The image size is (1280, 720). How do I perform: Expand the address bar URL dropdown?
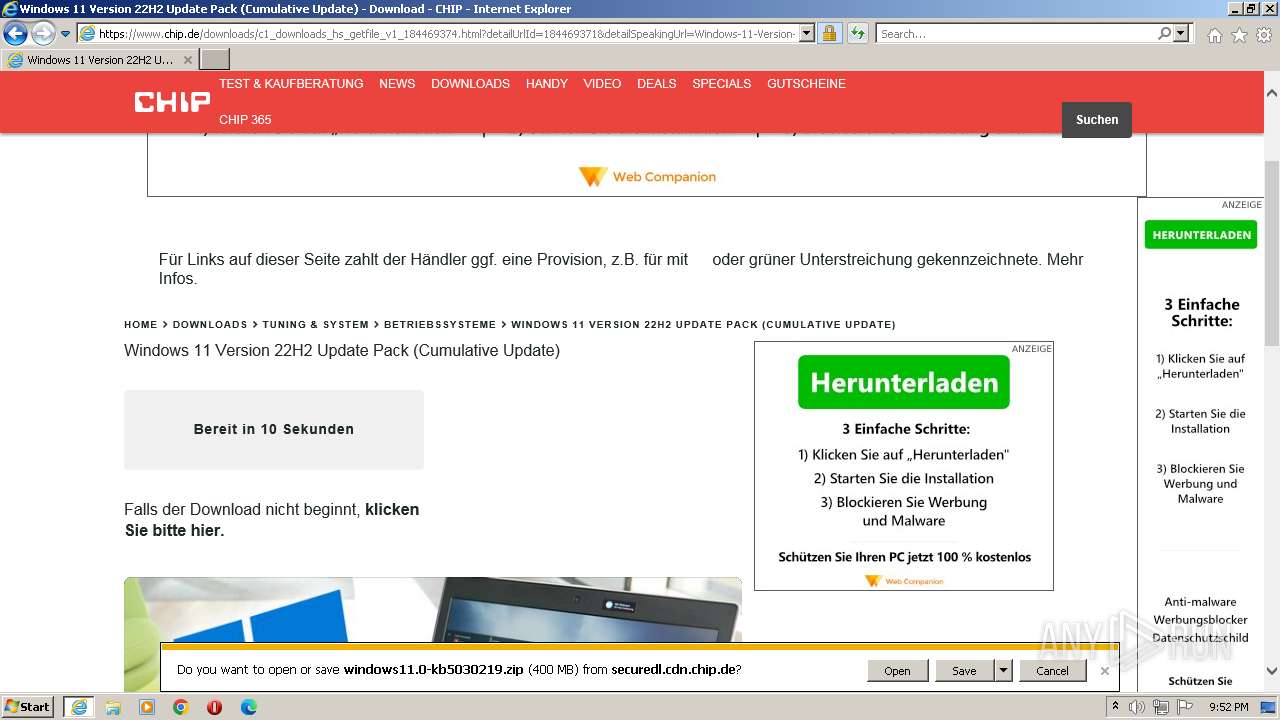coord(806,33)
